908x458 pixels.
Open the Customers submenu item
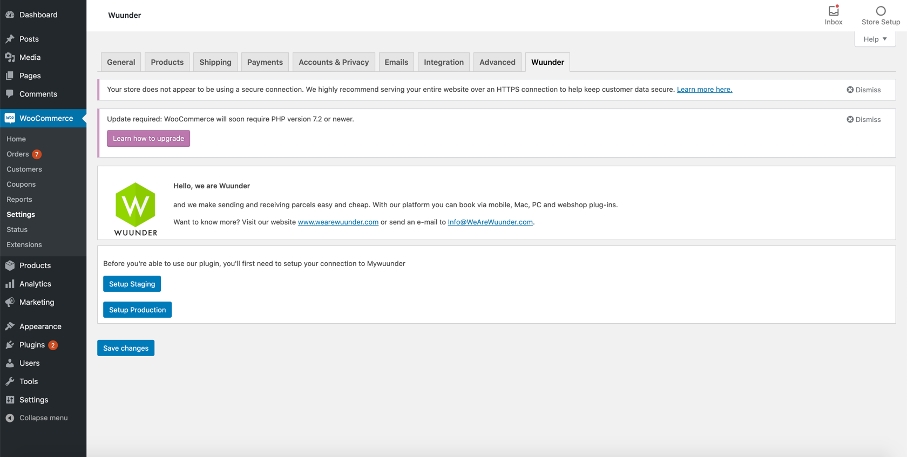click(x=24, y=169)
